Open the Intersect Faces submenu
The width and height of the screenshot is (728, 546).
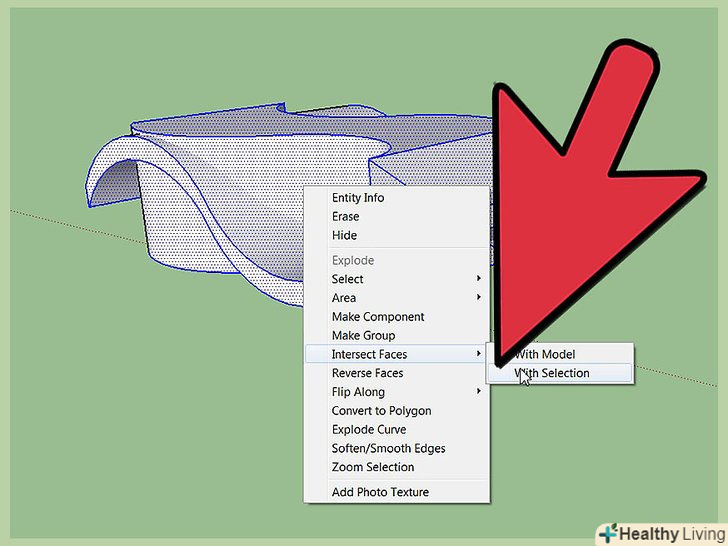point(396,354)
